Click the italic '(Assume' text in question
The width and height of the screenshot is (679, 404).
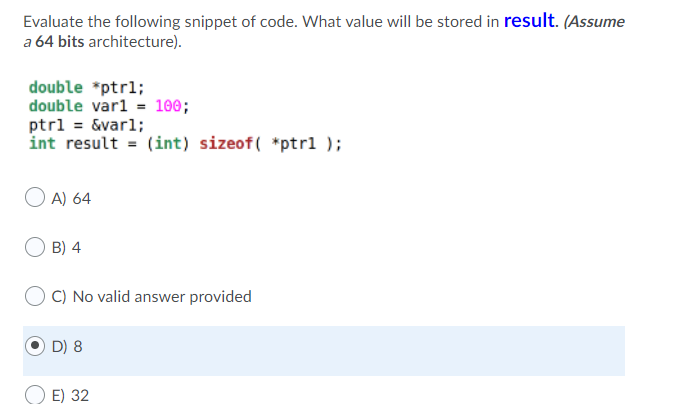(594, 22)
